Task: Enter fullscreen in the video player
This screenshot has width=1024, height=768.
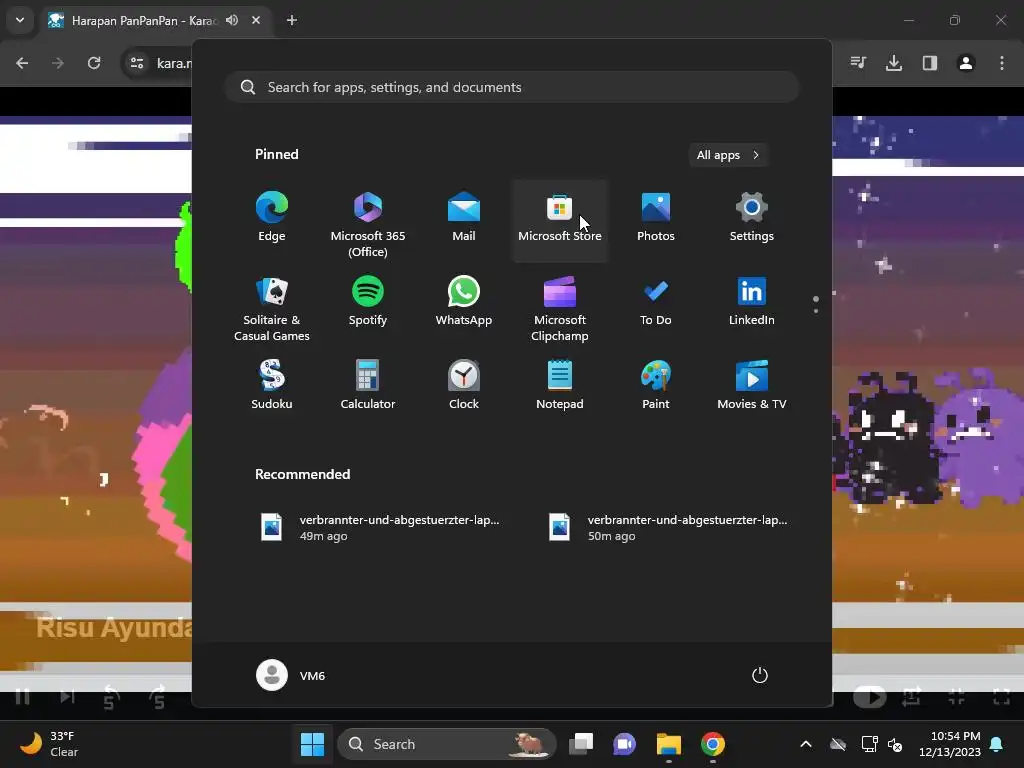Action: click(x=1001, y=697)
